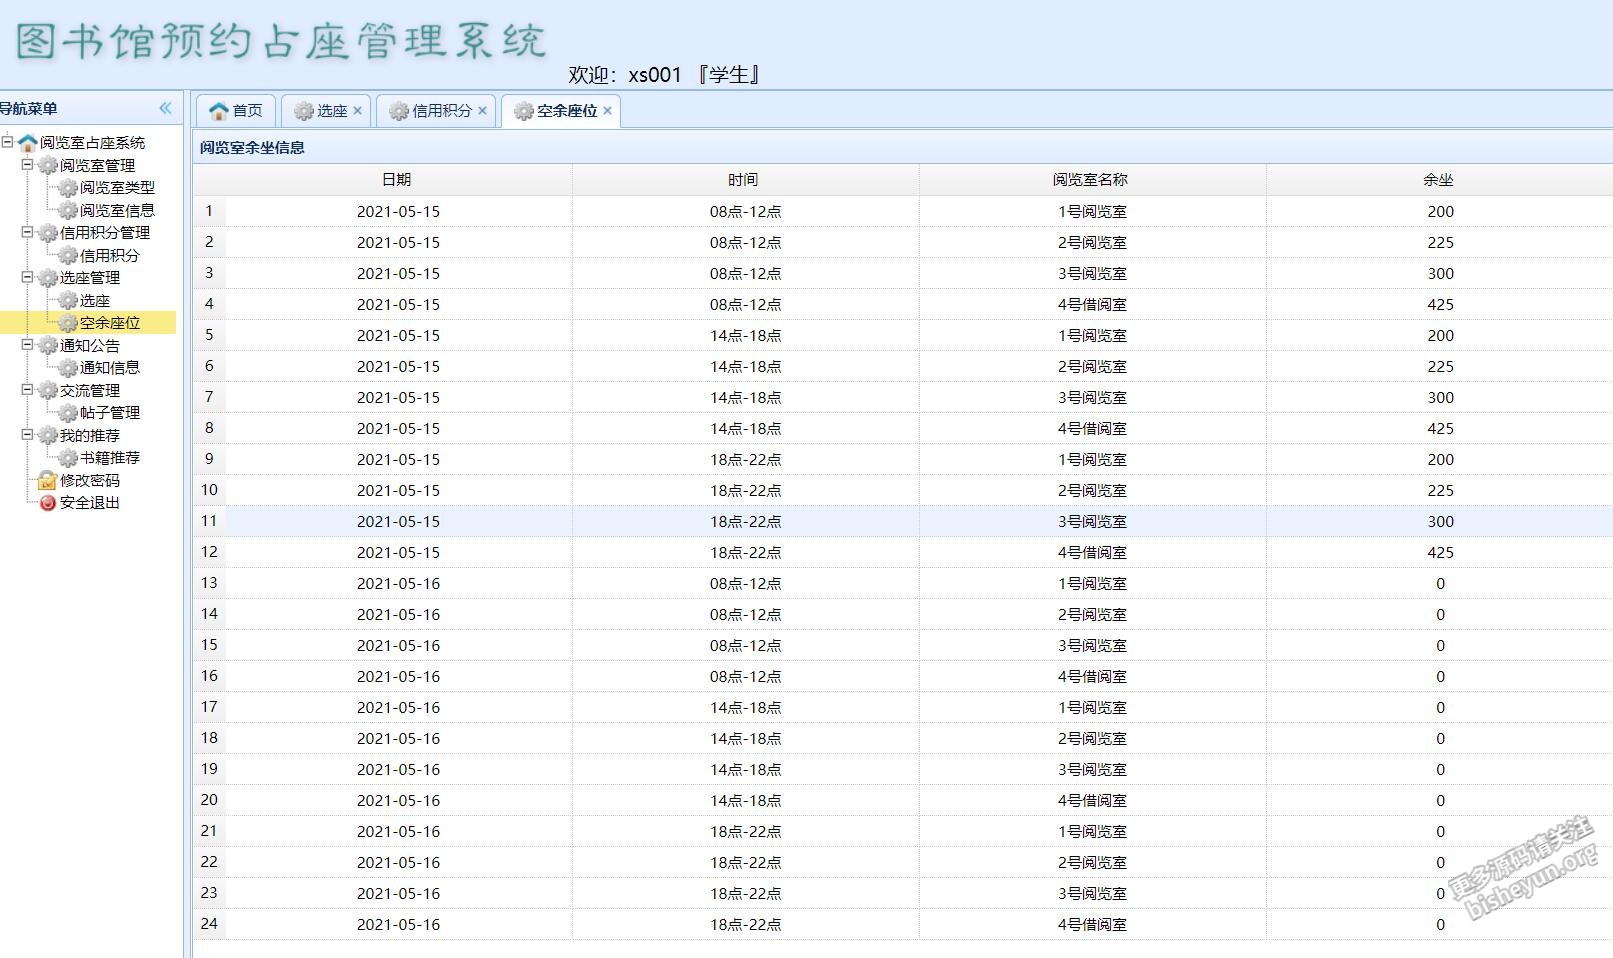Open 书籍推荐 in navigation tree

(110, 458)
